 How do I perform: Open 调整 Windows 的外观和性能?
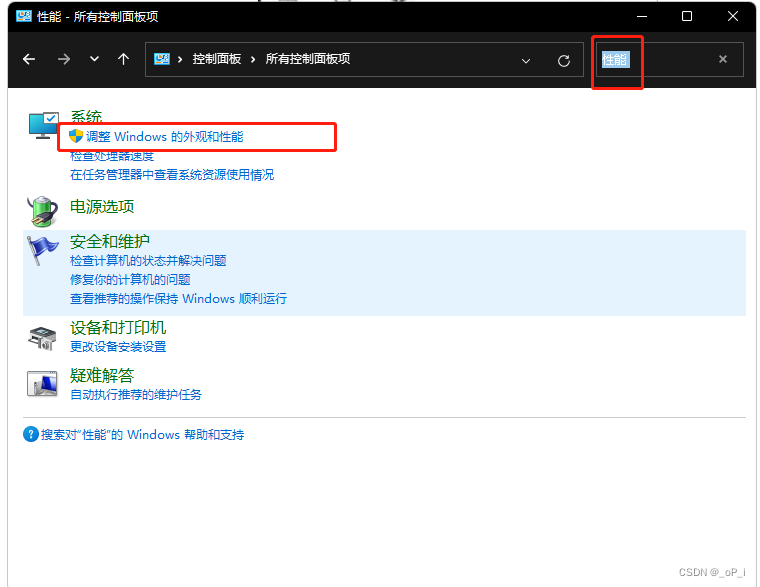pos(164,137)
